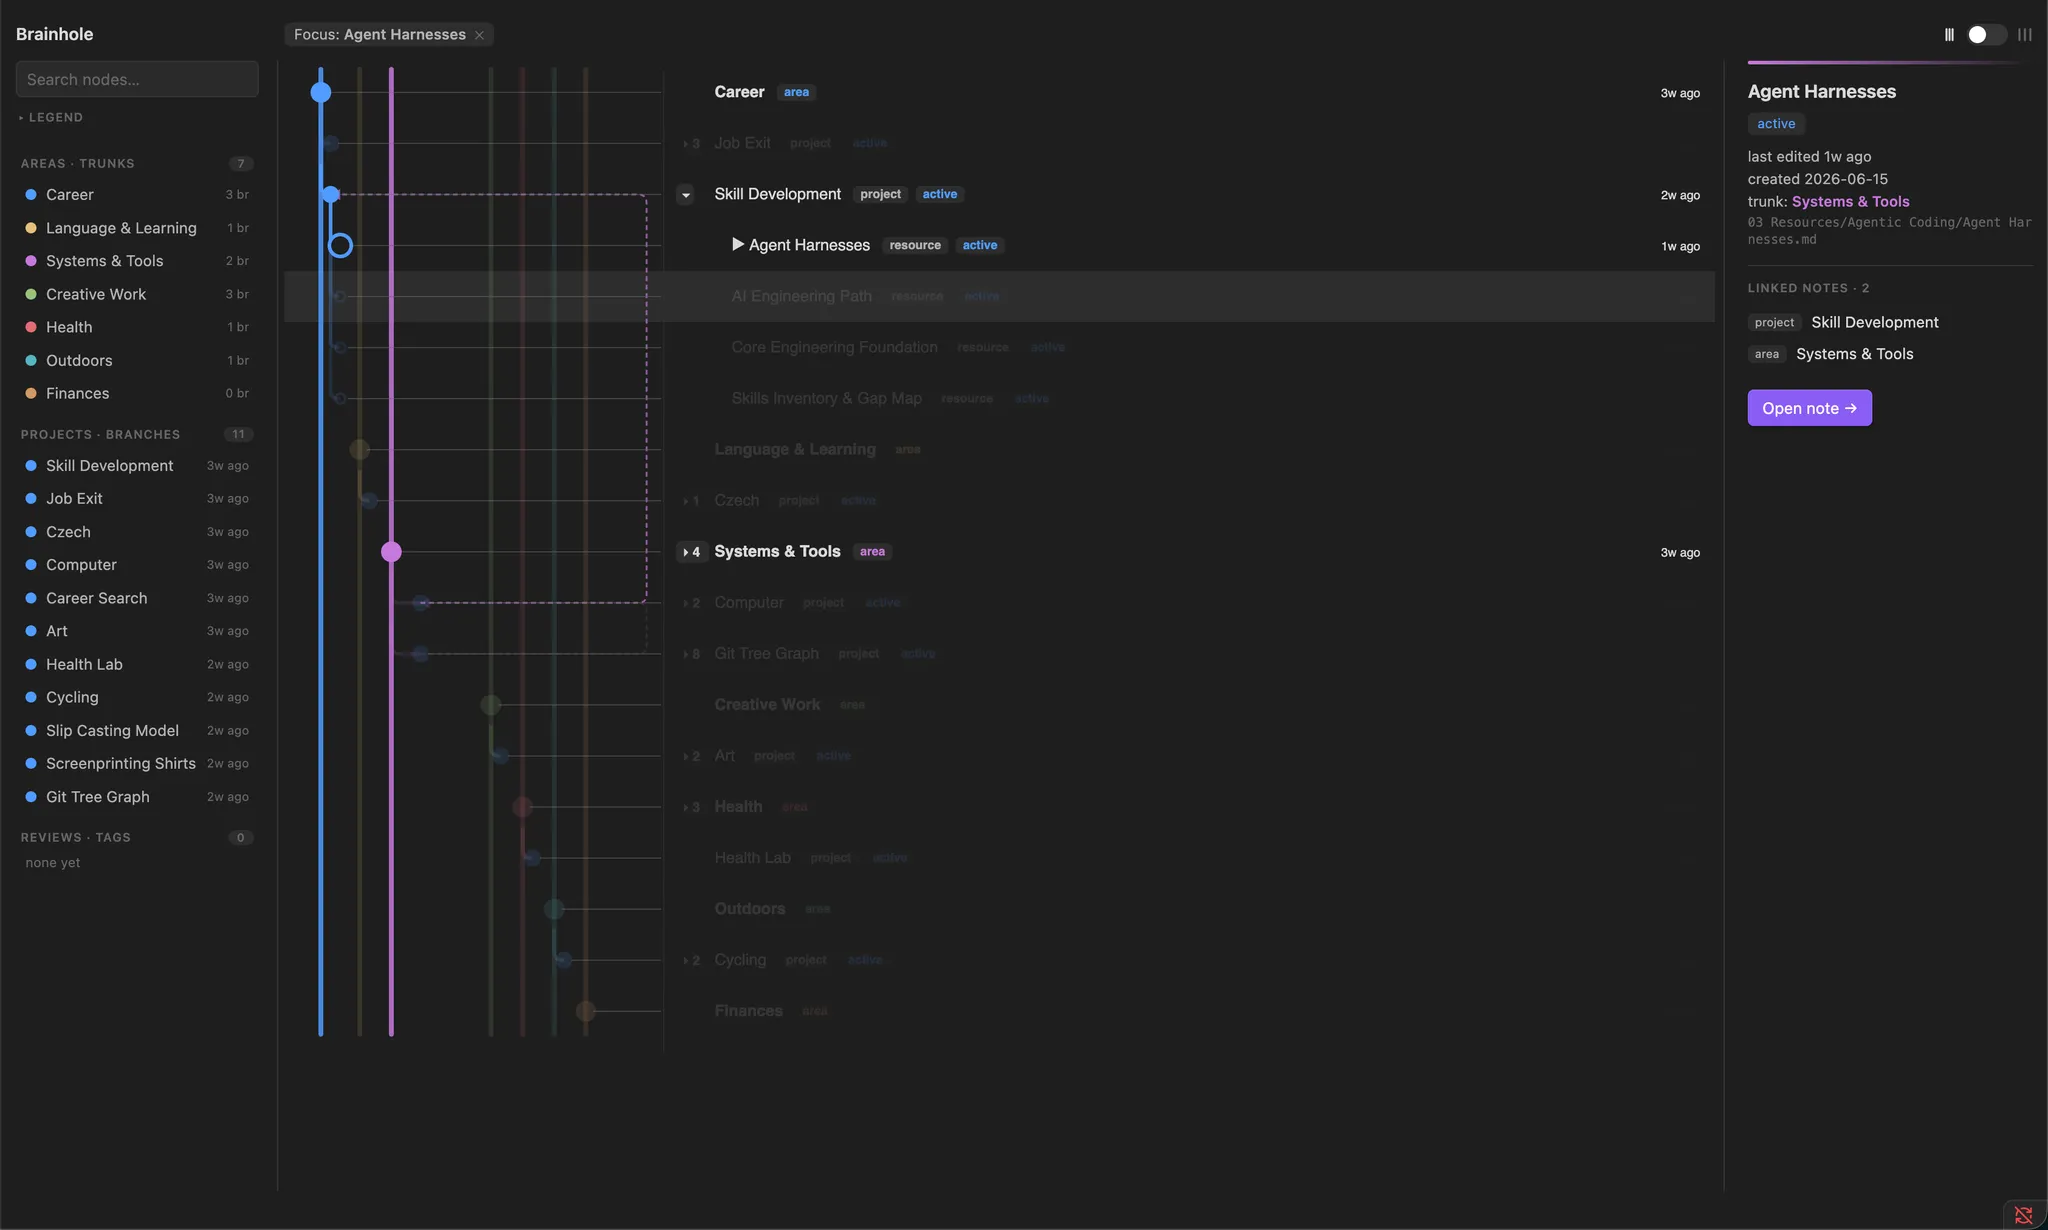This screenshot has height=1230, width=2048.
Task: Select Czech in Projects list
Action: (137, 532)
